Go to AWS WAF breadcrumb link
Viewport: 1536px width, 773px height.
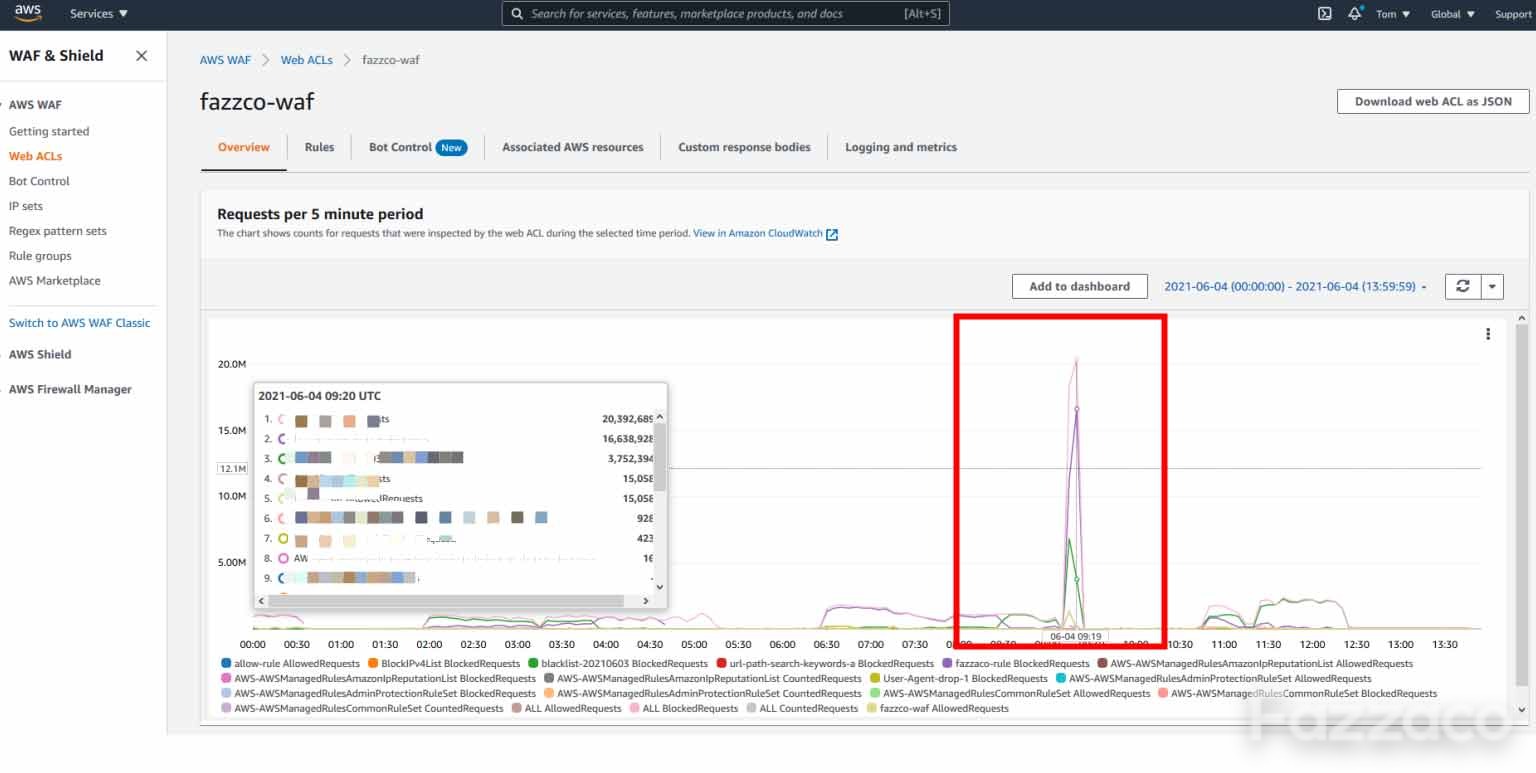(225, 60)
